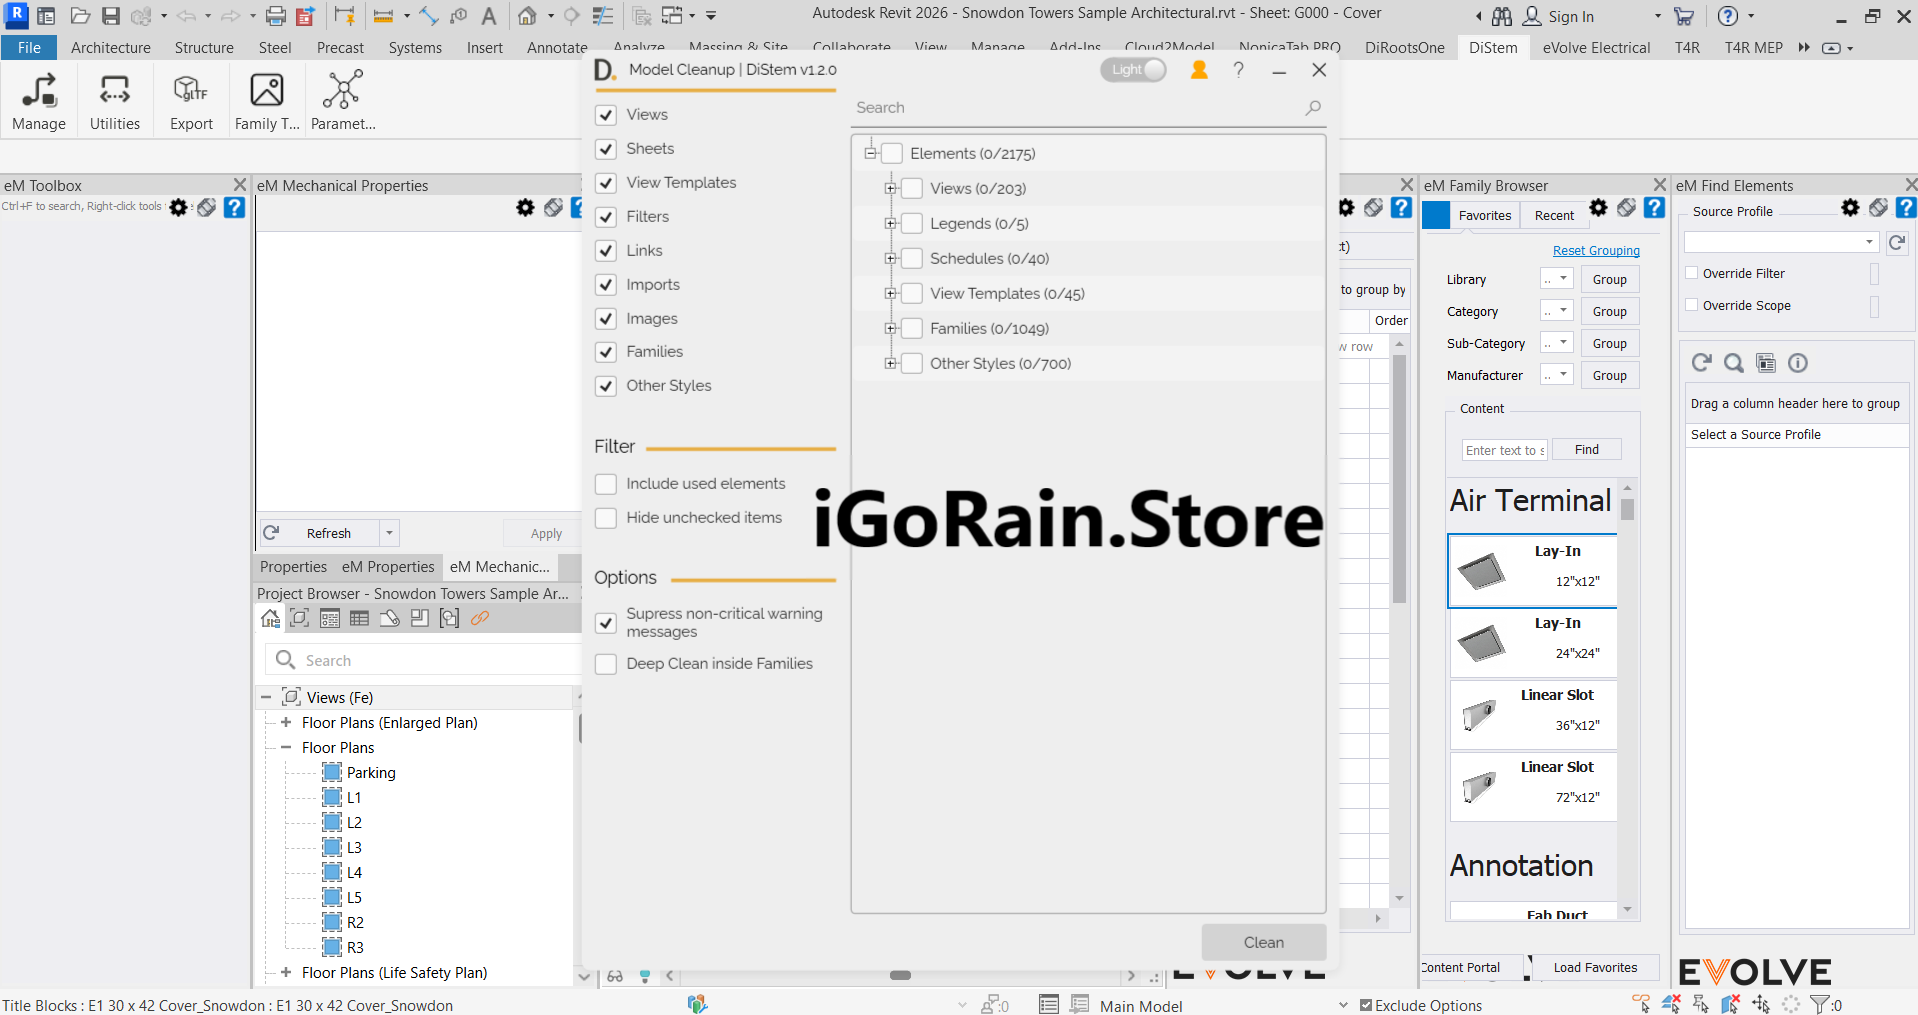This screenshot has width=1918, height=1015.
Task: Click the Clean button
Action: coord(1263,941)
